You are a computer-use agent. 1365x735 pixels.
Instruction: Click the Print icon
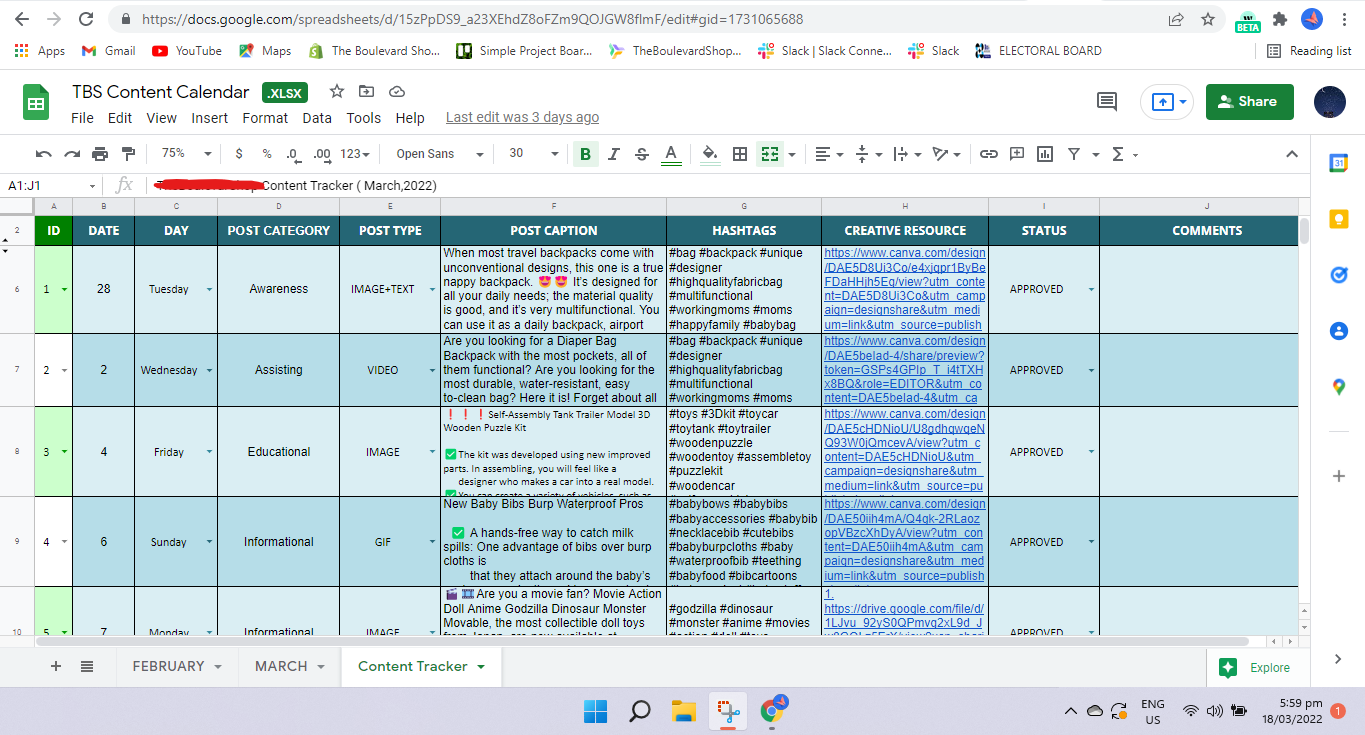click(x=100, y=154)
